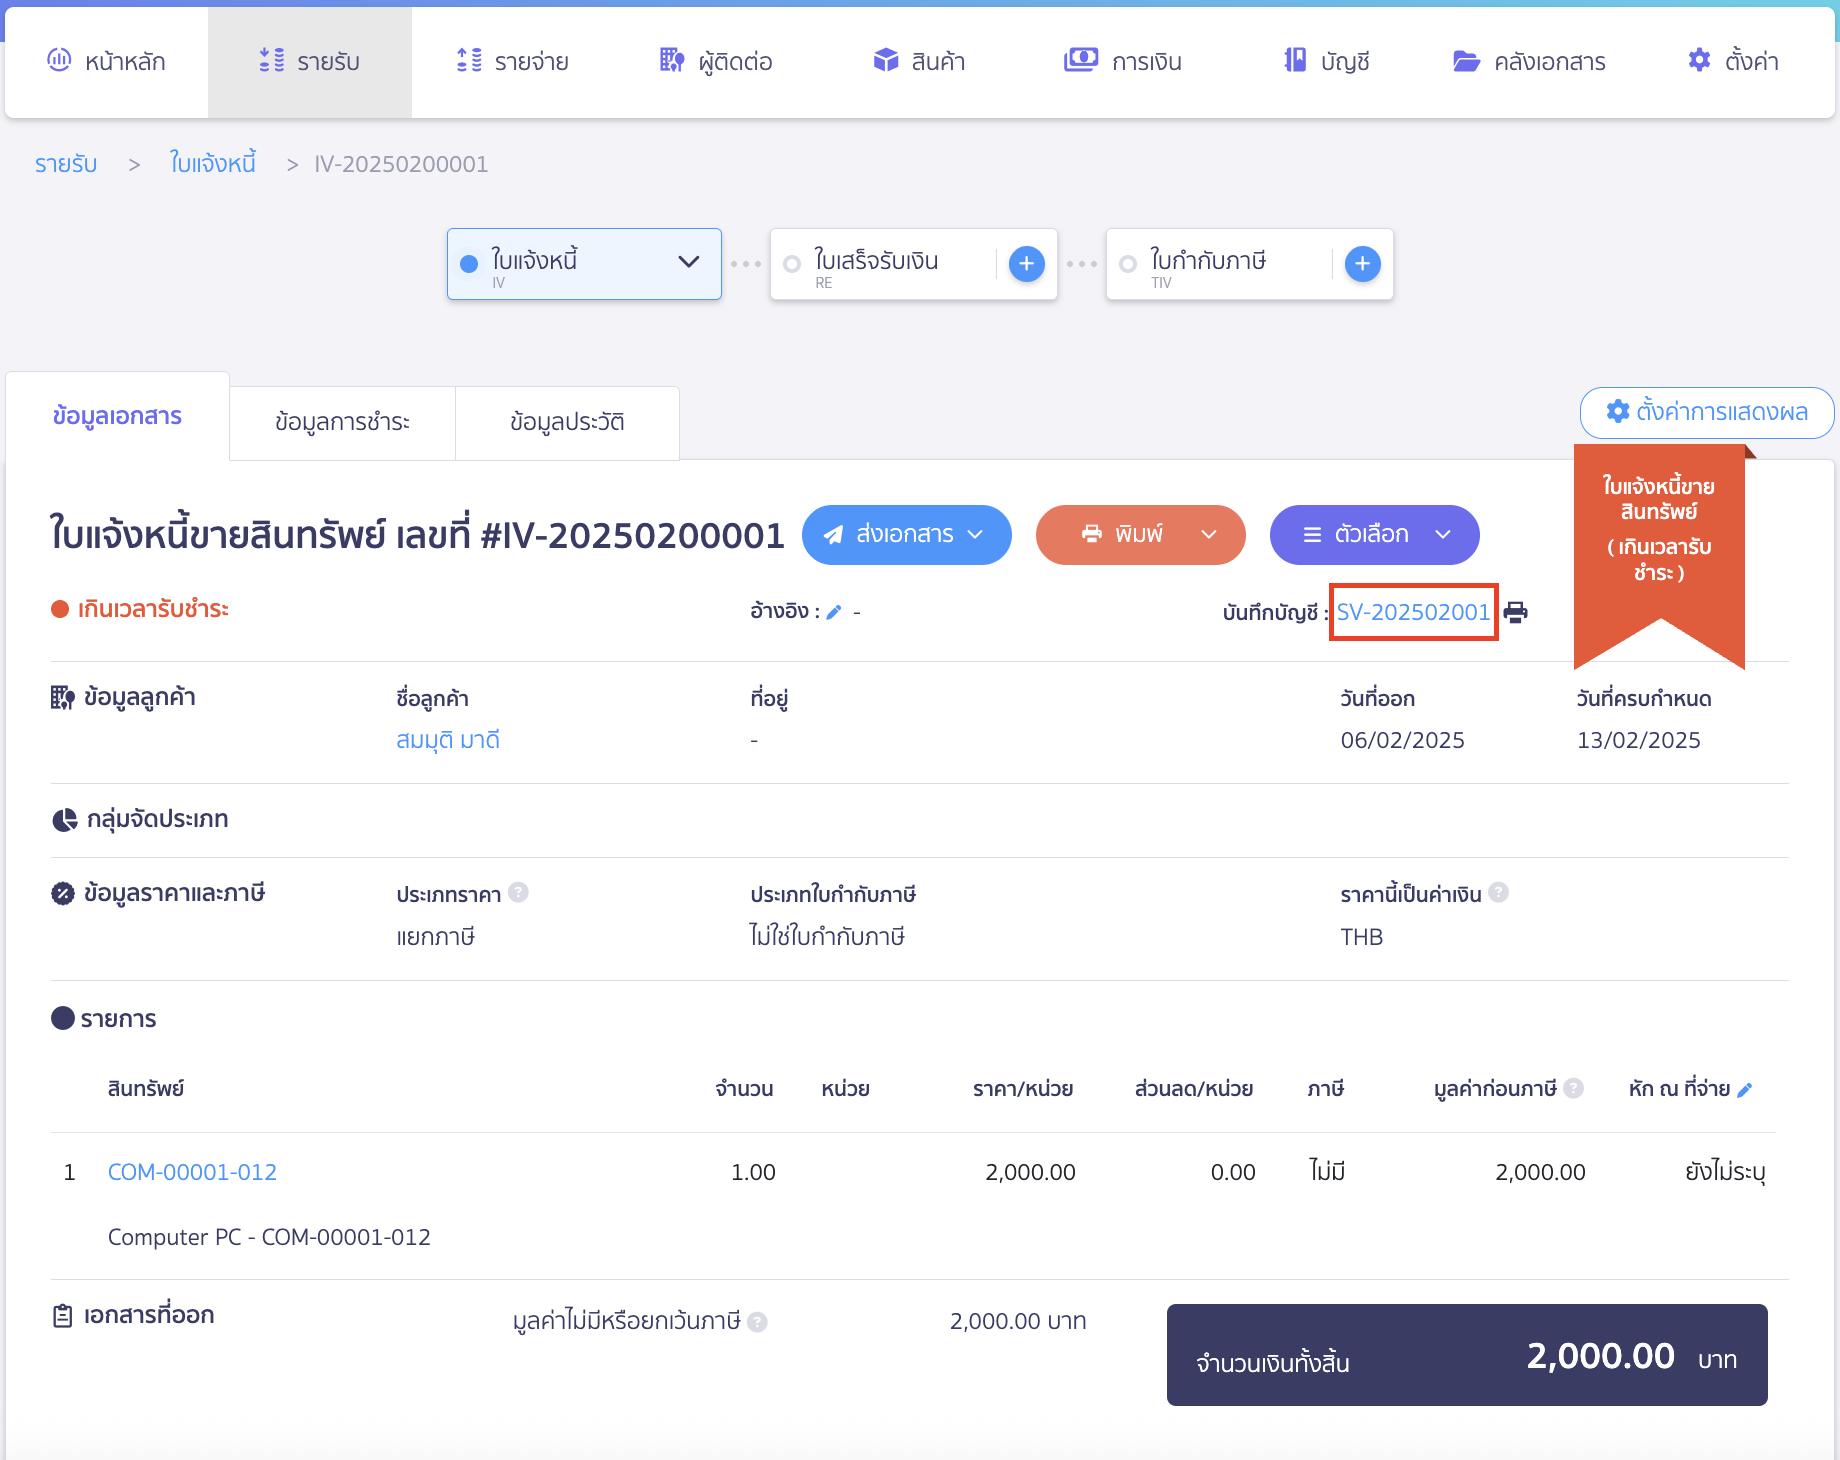Click the plus icon on ใบกำกับภาษี

coord(1362,264)
